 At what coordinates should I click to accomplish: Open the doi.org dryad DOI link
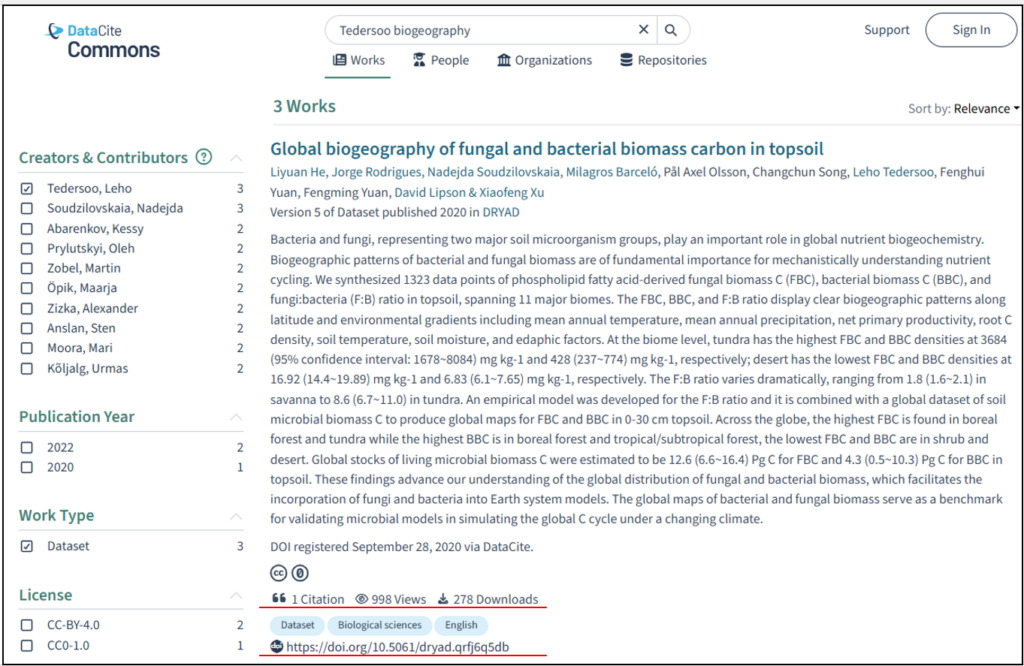[x=398, y=647]
